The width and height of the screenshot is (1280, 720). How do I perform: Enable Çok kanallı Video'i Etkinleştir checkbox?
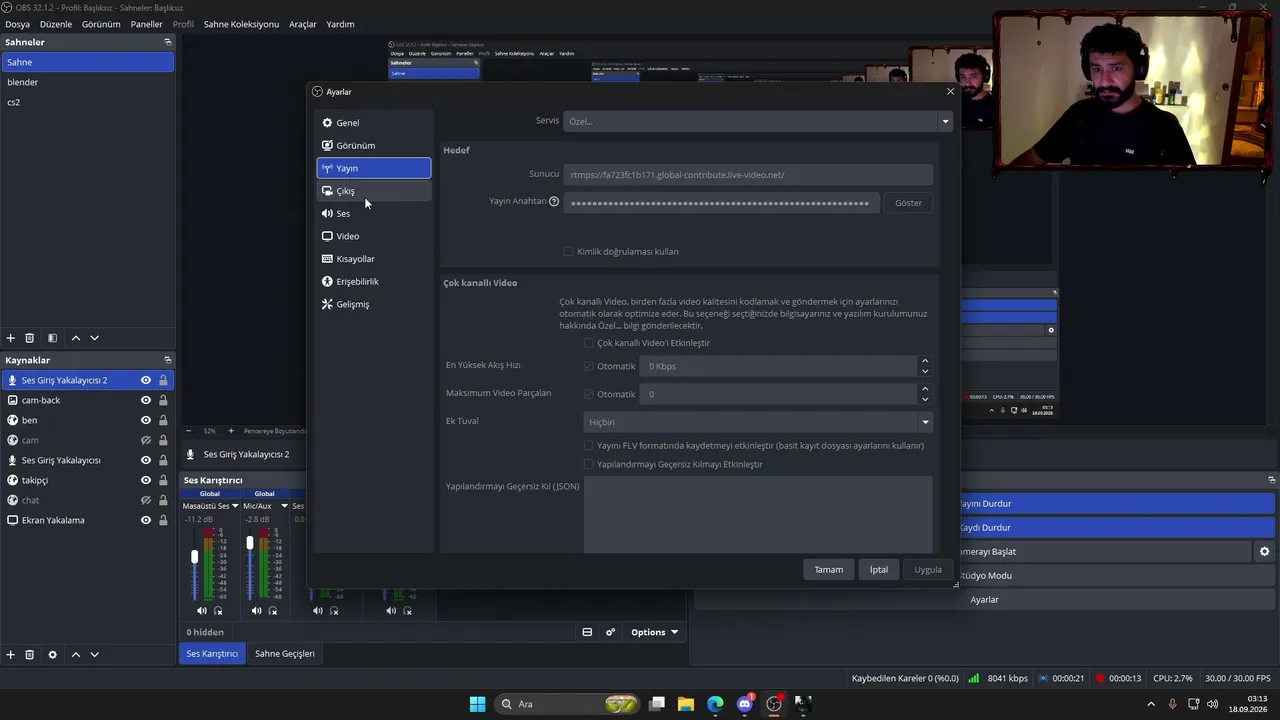click(x=589, y=343)
